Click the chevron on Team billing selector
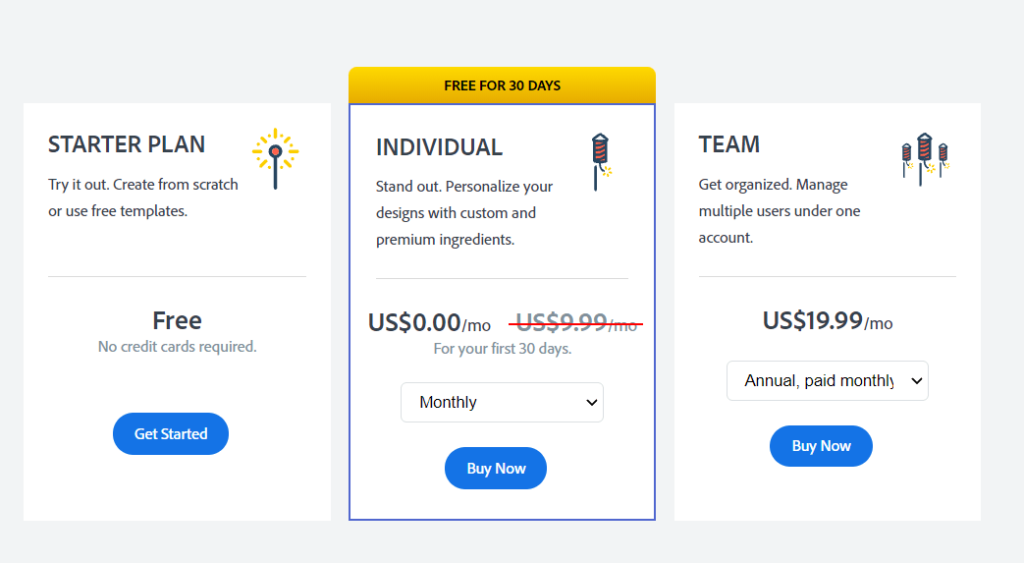This screenshot has height=563, width=1024. [x=916, y=381]
